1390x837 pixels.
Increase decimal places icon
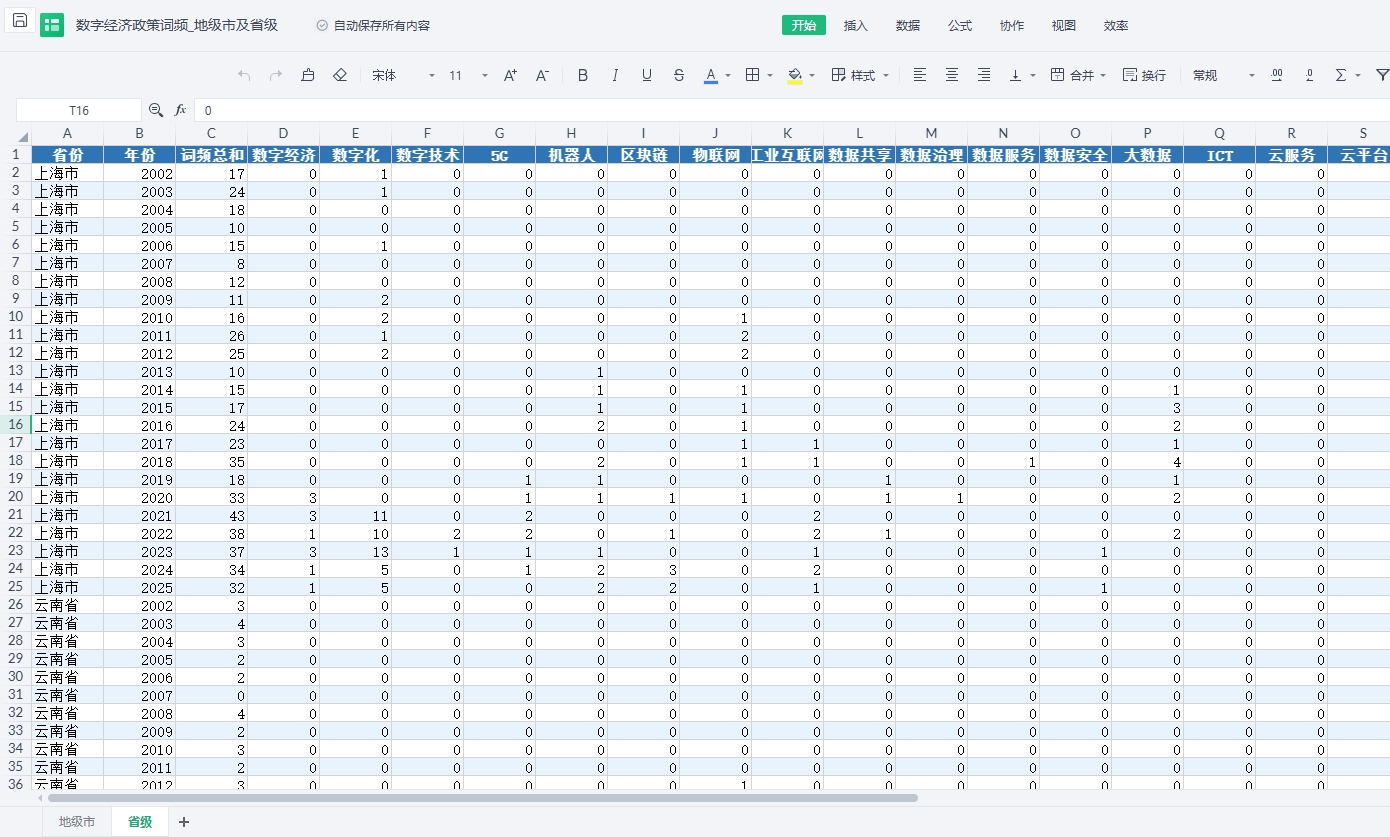coord(1277,75)
